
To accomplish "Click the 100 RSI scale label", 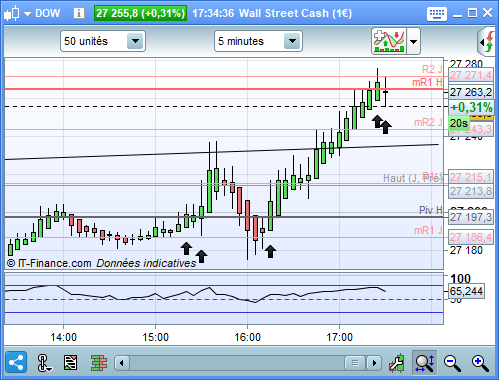I will 460,279.
